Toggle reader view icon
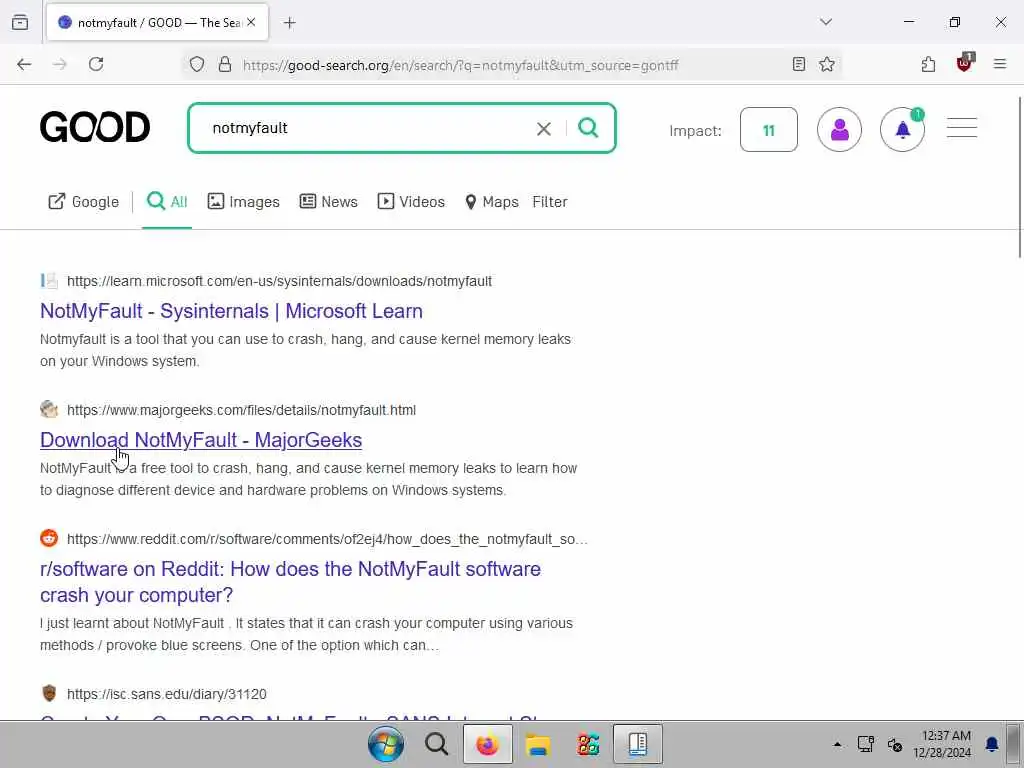Viewport: 1024px width, 768px height. point(798,64)
